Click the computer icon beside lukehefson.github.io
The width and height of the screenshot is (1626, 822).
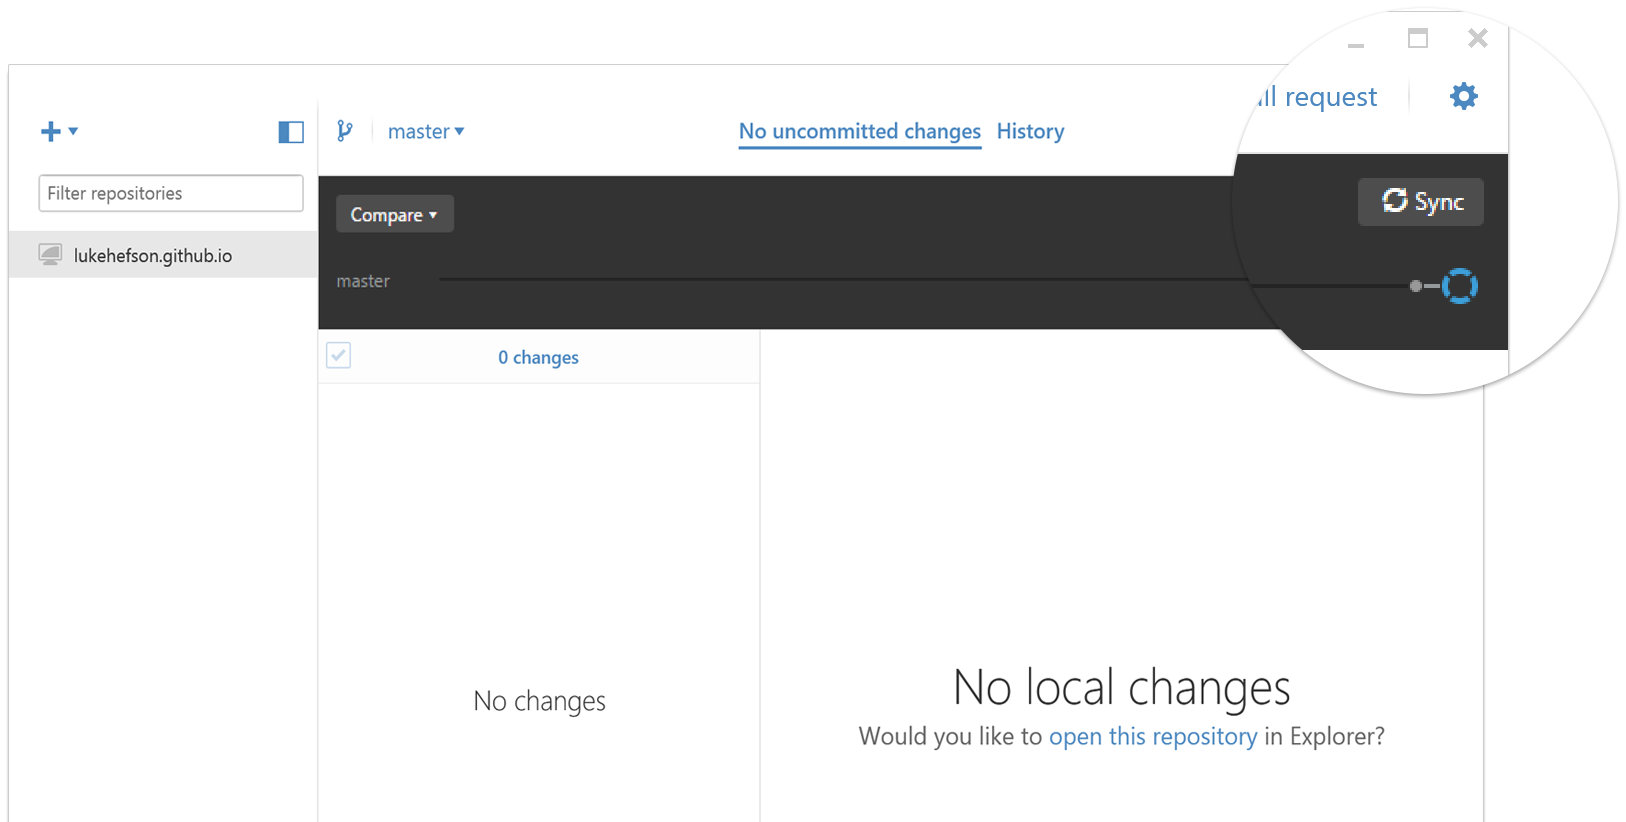(50, 254)
